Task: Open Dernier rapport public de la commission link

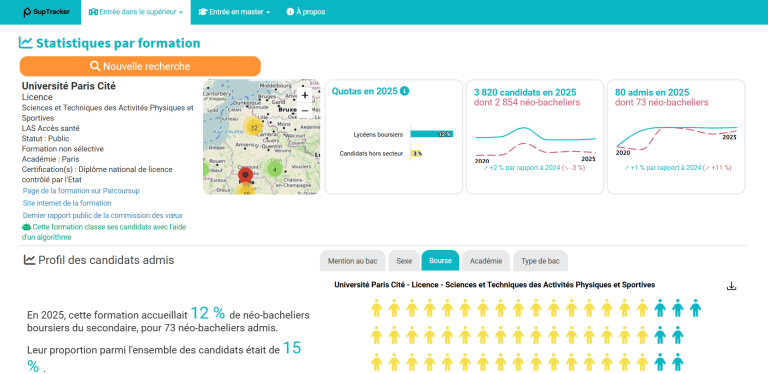Action: [103, 215]
